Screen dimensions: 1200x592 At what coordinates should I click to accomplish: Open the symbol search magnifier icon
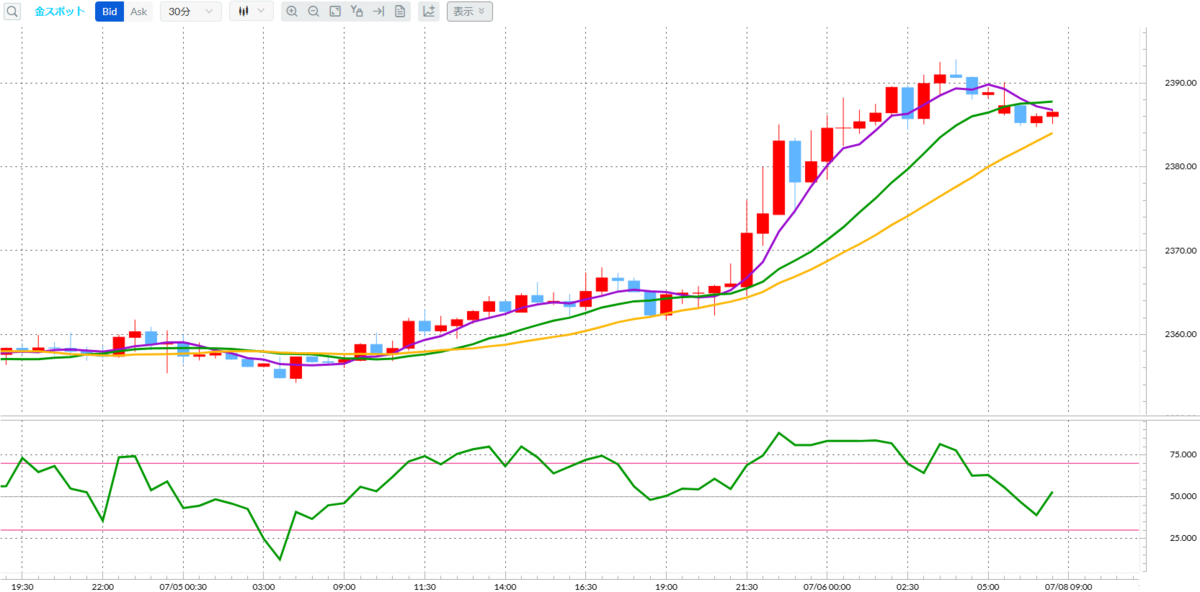13,12
